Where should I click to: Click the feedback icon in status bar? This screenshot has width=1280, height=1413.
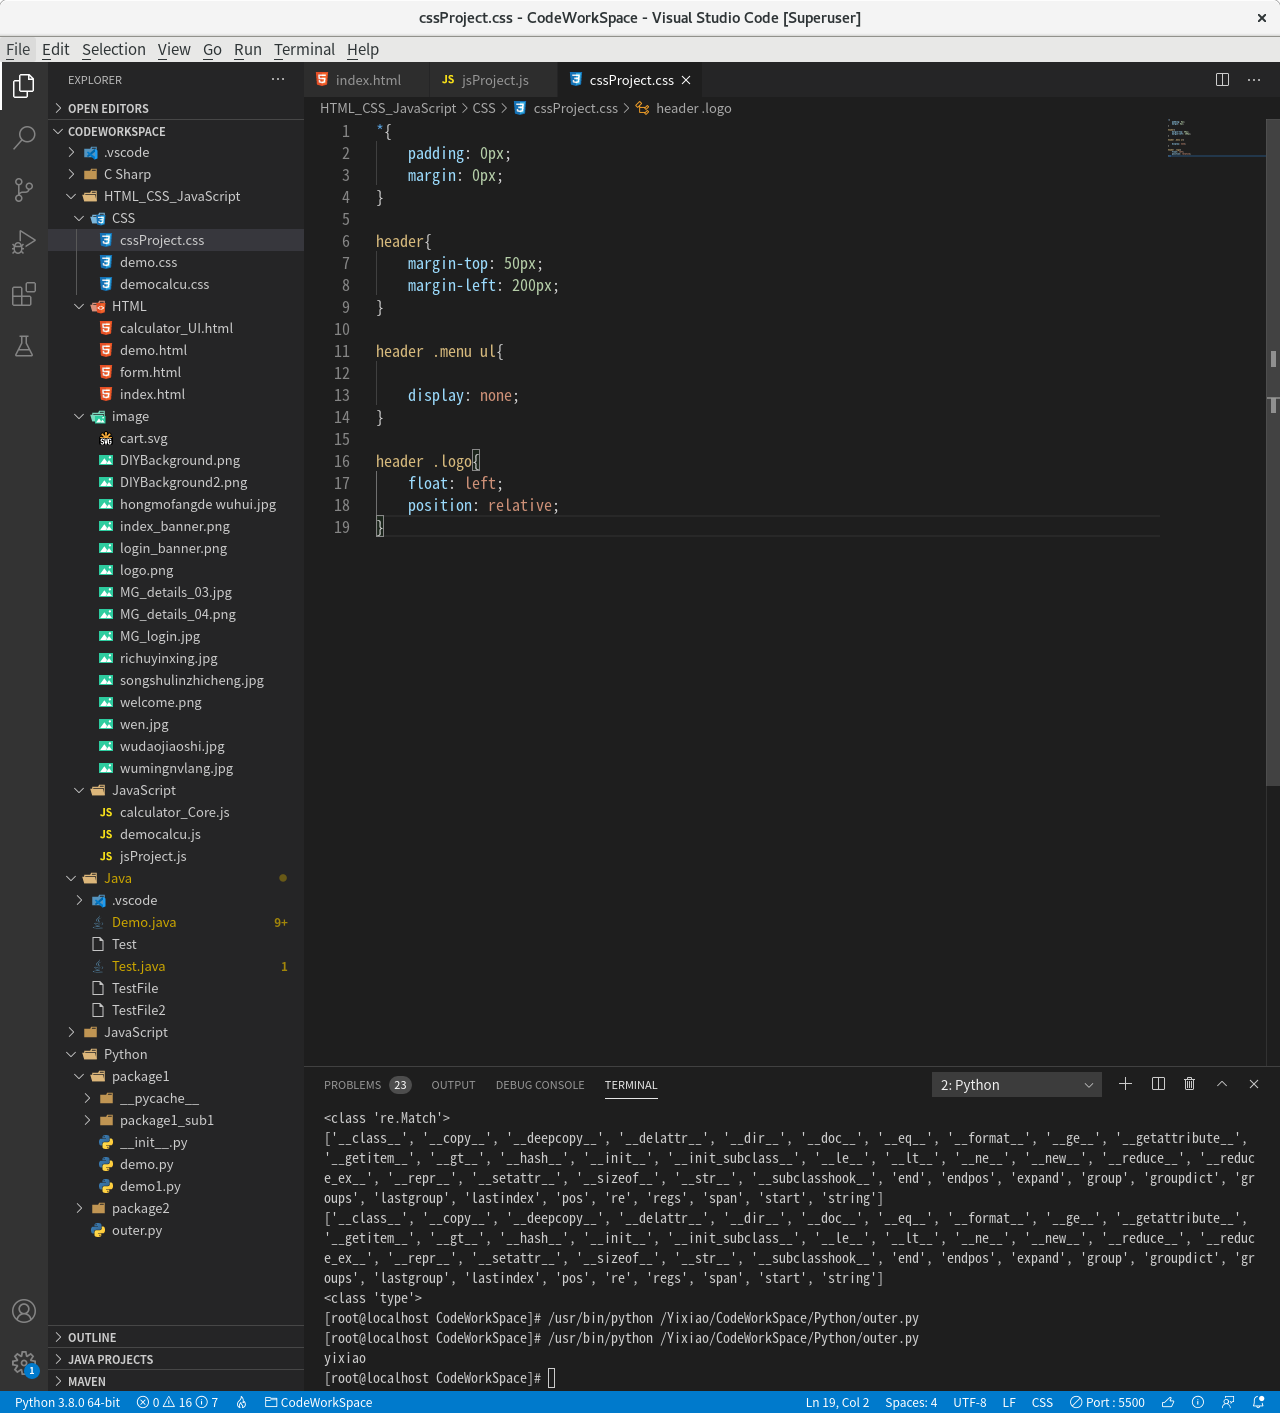tap(1228, 1402)
